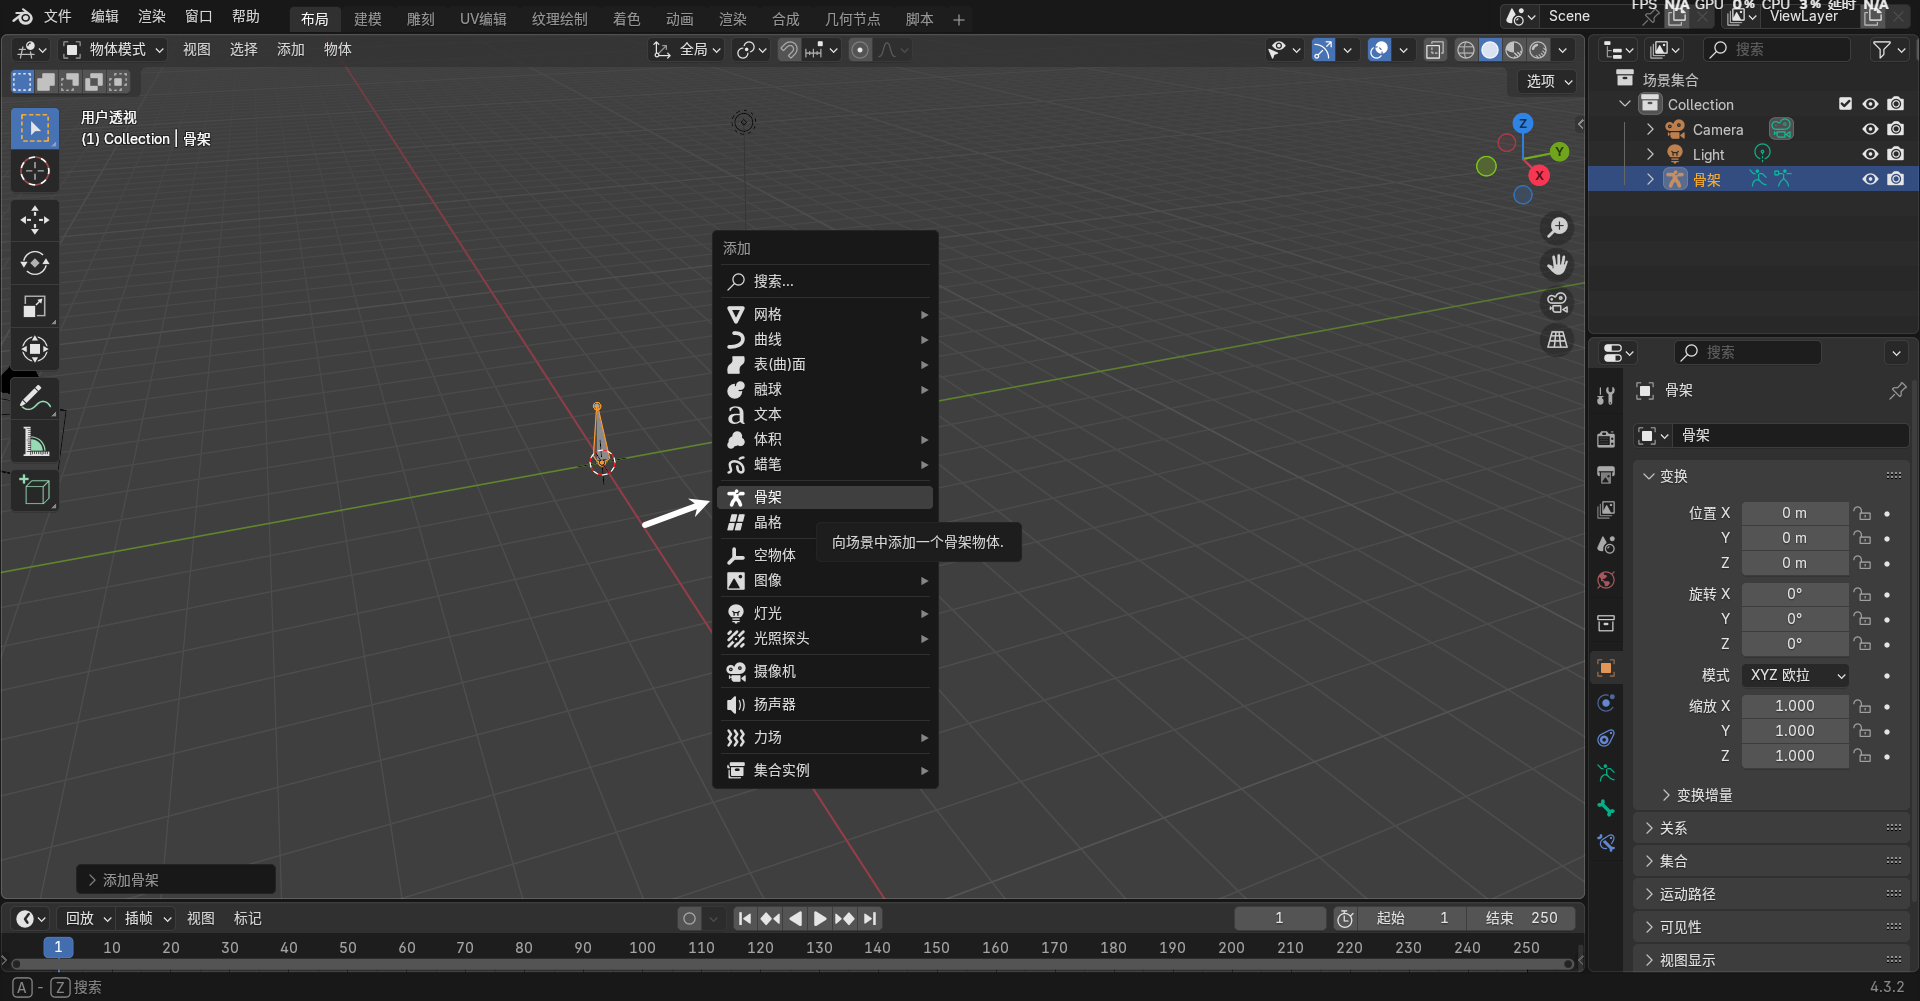This screenshot has width=1920, height=1001.
Task: Click the play animation button
Action: pos(820,918)
